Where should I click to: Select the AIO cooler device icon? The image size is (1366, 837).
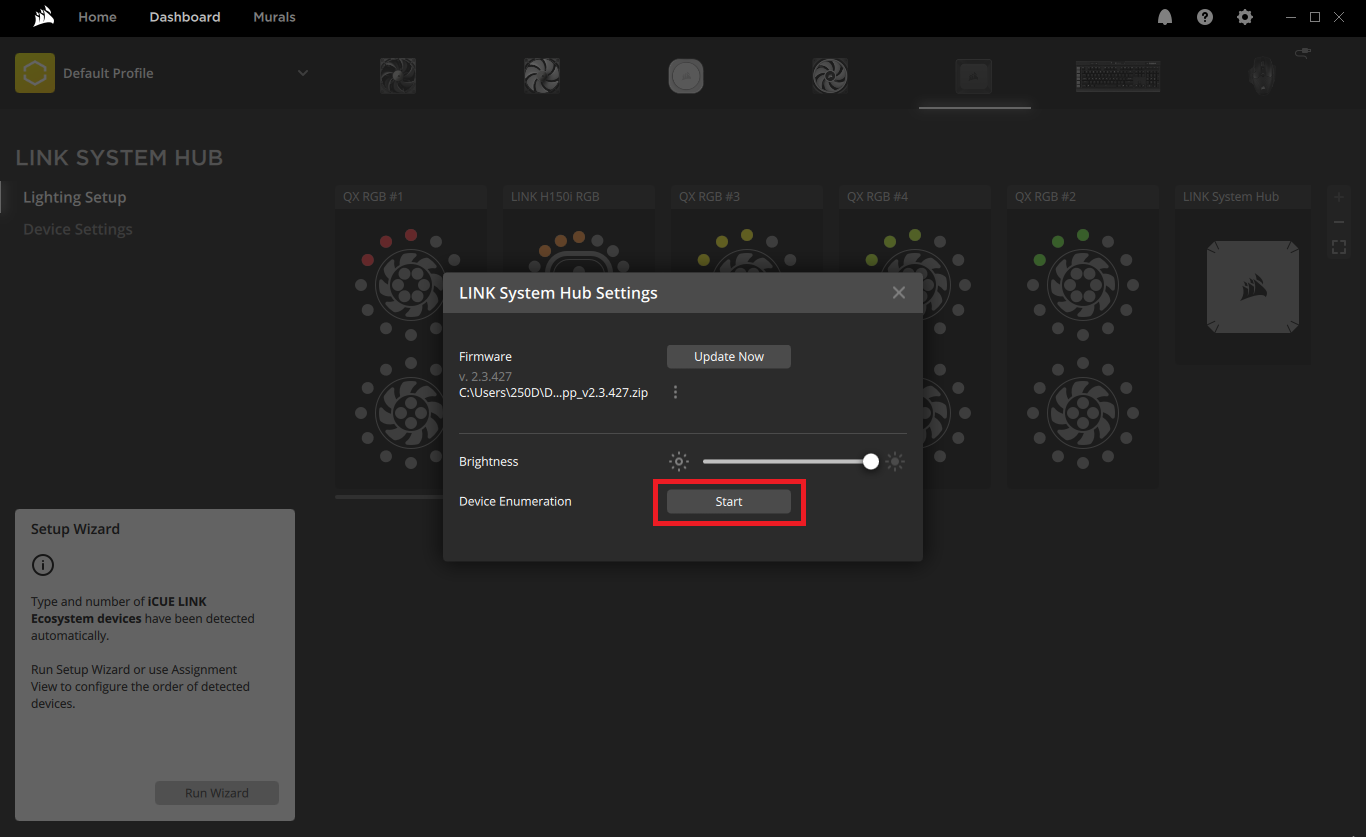685,75
